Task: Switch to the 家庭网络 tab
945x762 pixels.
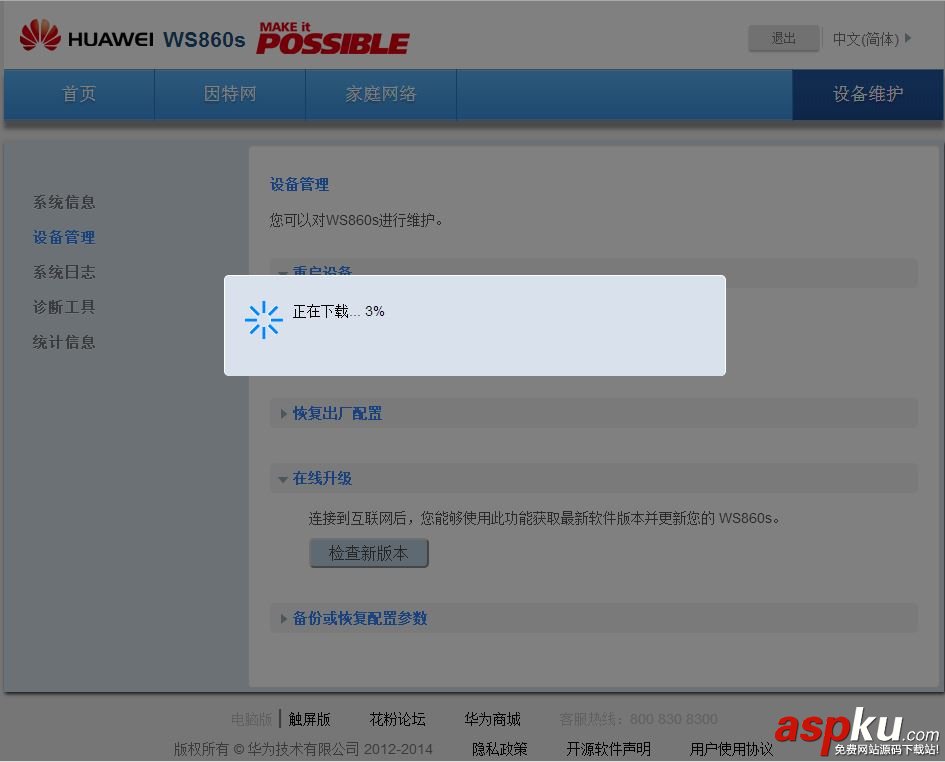Action: (380, 94)
